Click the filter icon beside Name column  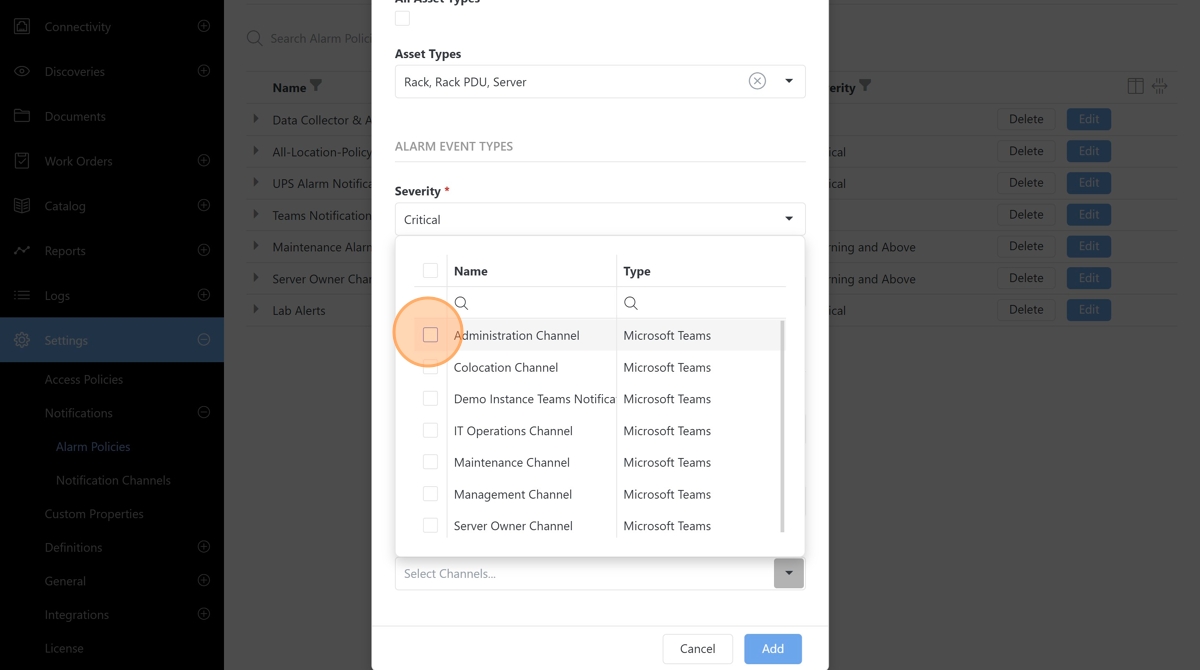pyautogui.click(x=316, y=87)
